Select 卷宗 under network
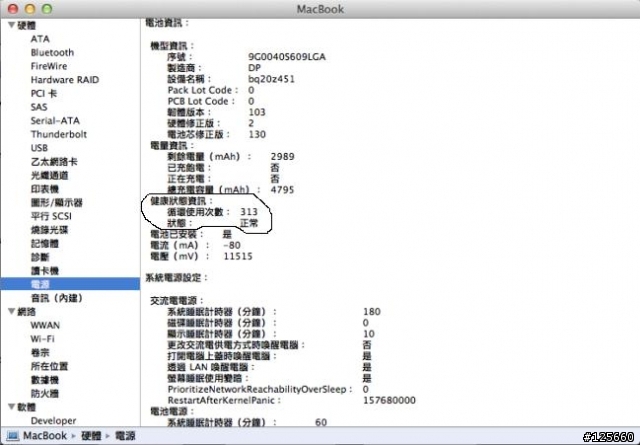 (x=40, y=353)
